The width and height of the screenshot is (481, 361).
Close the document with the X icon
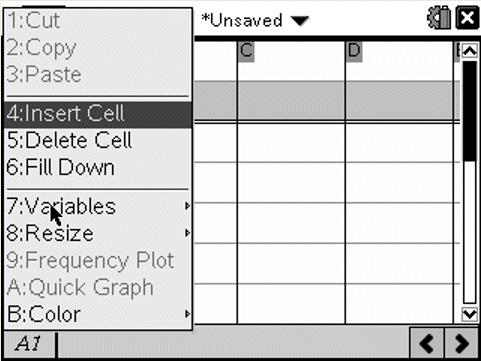467,18
